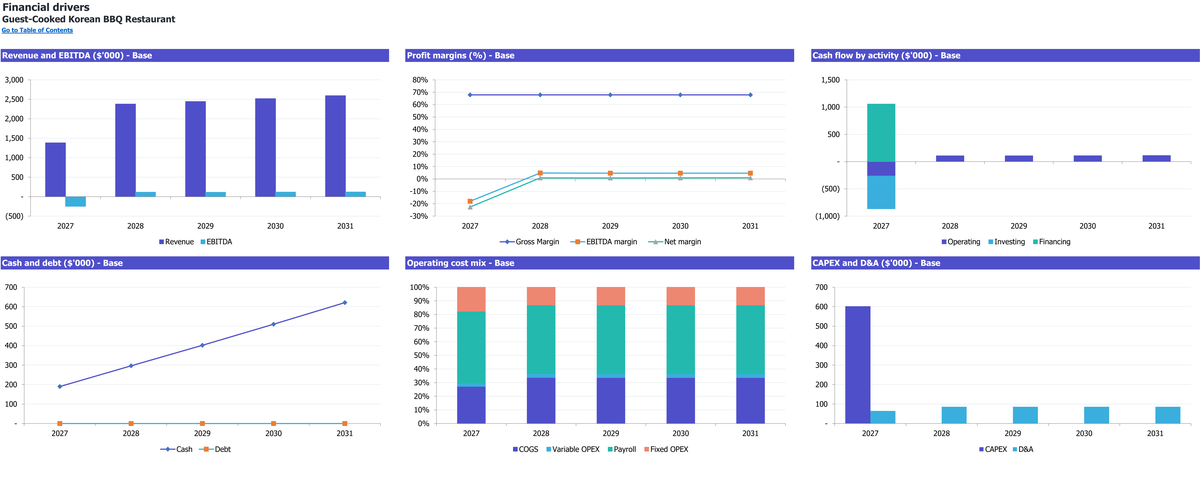Select the Cash legend entry
The image size is (1200, 503).
178,450
